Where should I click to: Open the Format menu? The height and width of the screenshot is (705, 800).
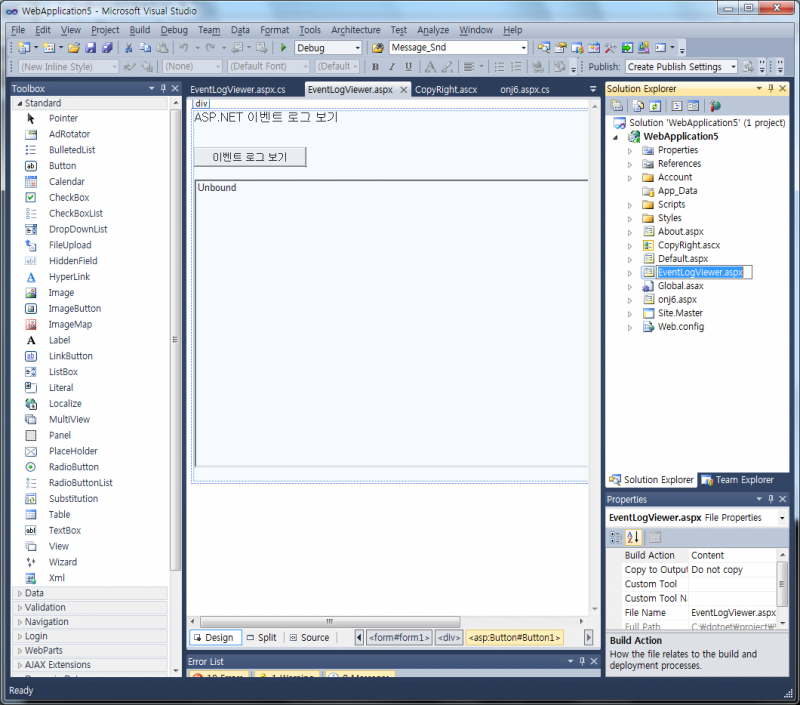point(274,30)
